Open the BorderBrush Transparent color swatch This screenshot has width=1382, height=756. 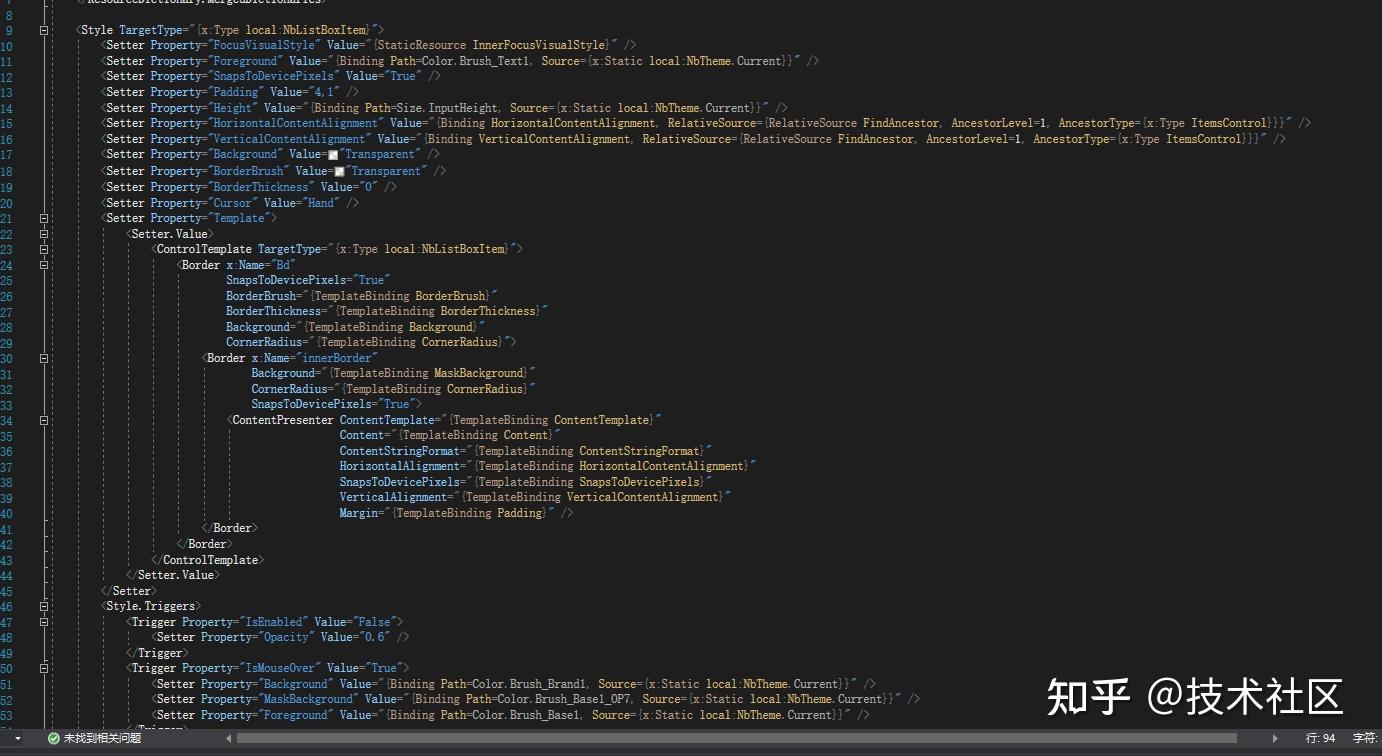coord(339,171)
